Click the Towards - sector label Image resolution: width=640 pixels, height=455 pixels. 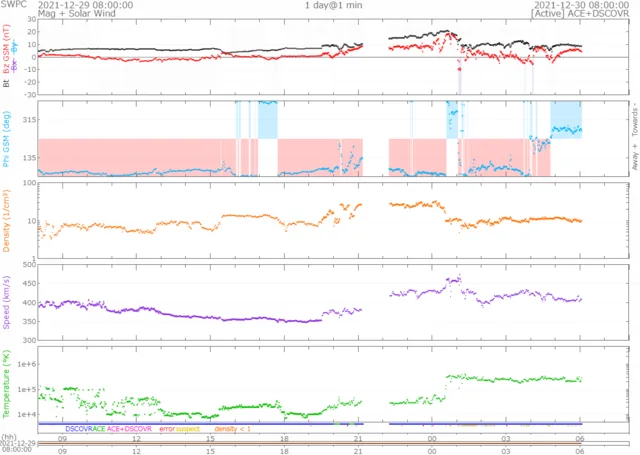[635, 119]
